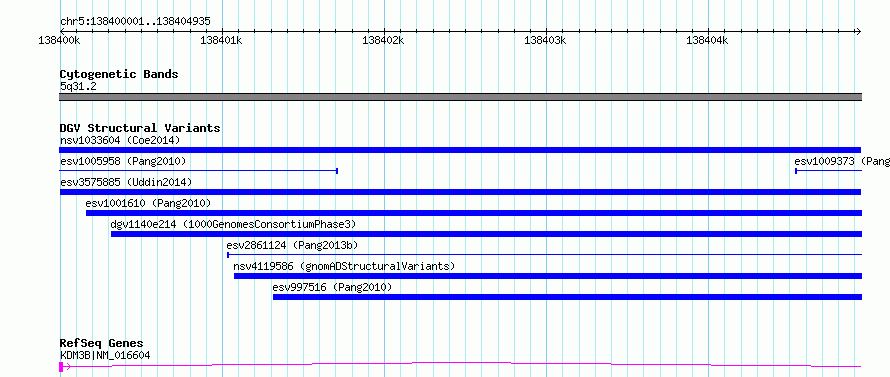Viewport: 890px width, 377px height.
Task: Click the magenta KDM3B exon block
Action: [x=61, y=367]
